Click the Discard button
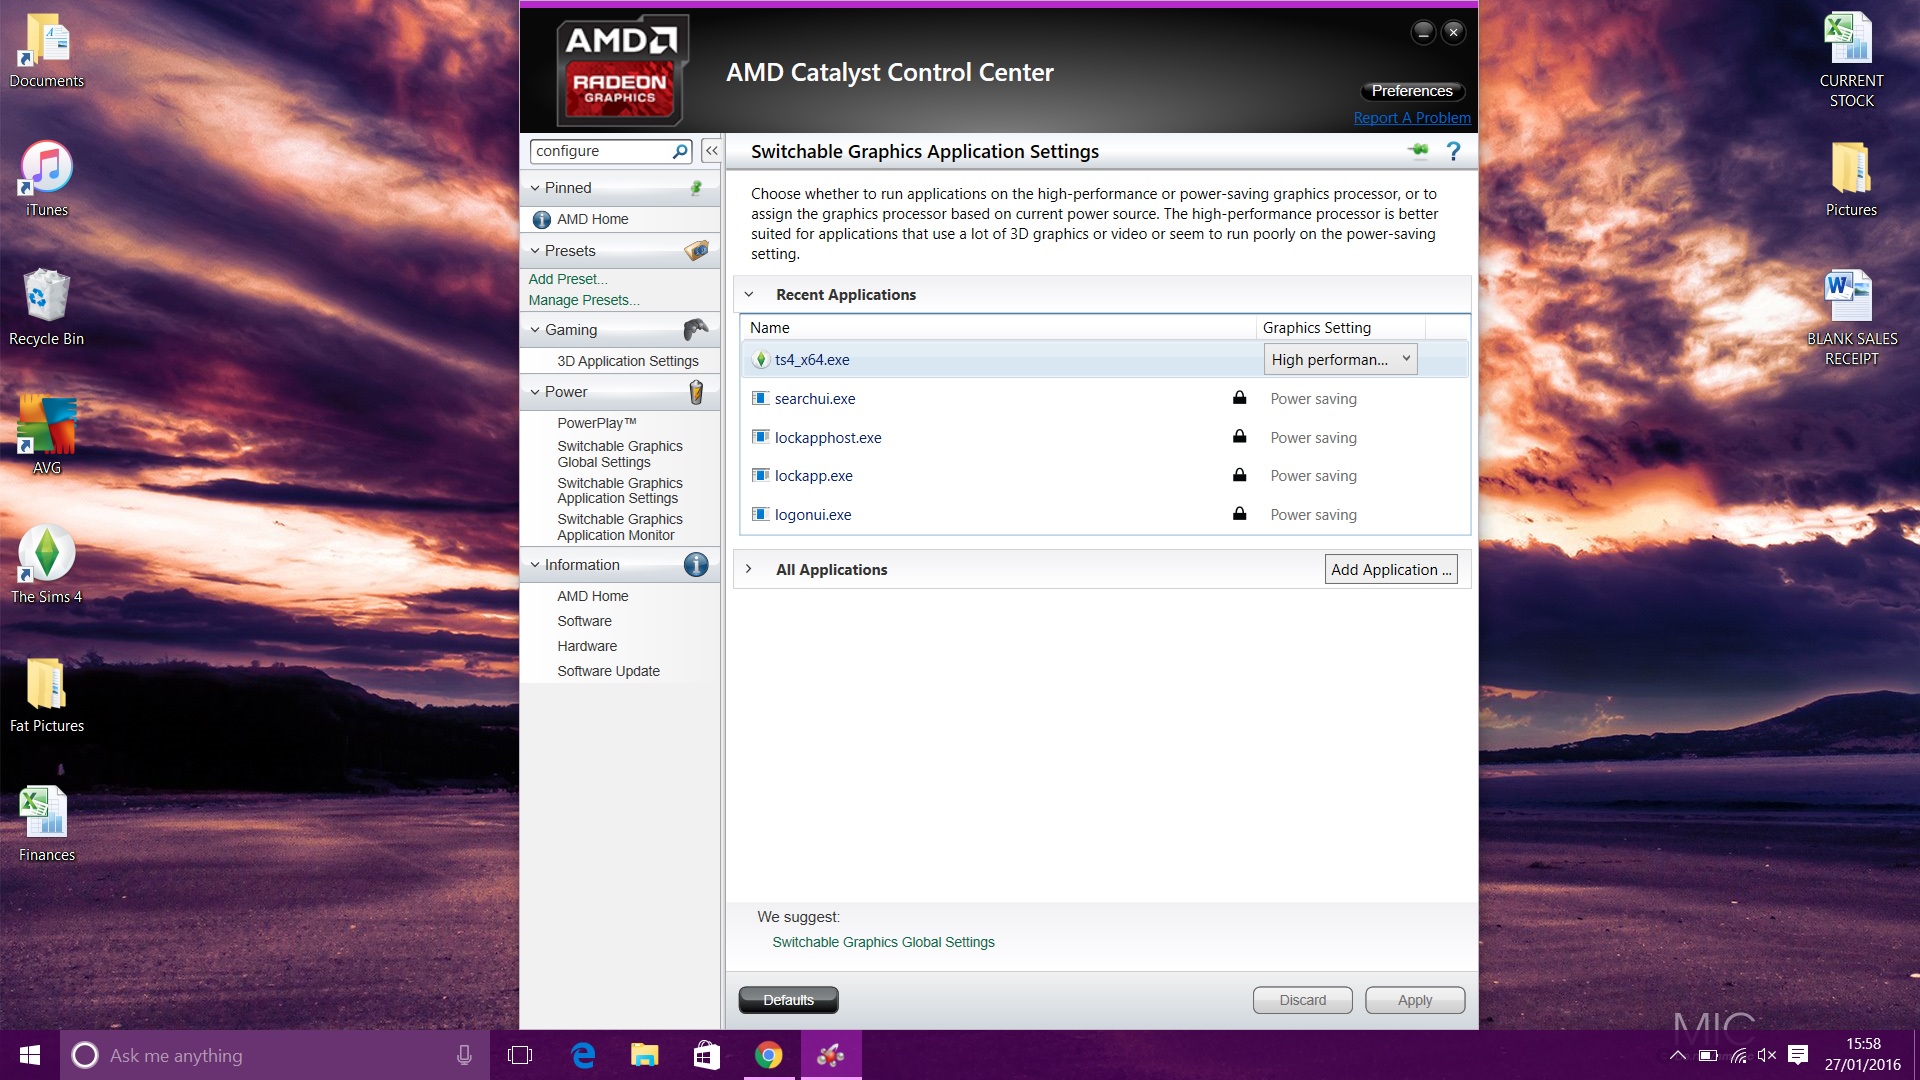Screen dimensions: 1920x1080 [x=1303, y=1000]
